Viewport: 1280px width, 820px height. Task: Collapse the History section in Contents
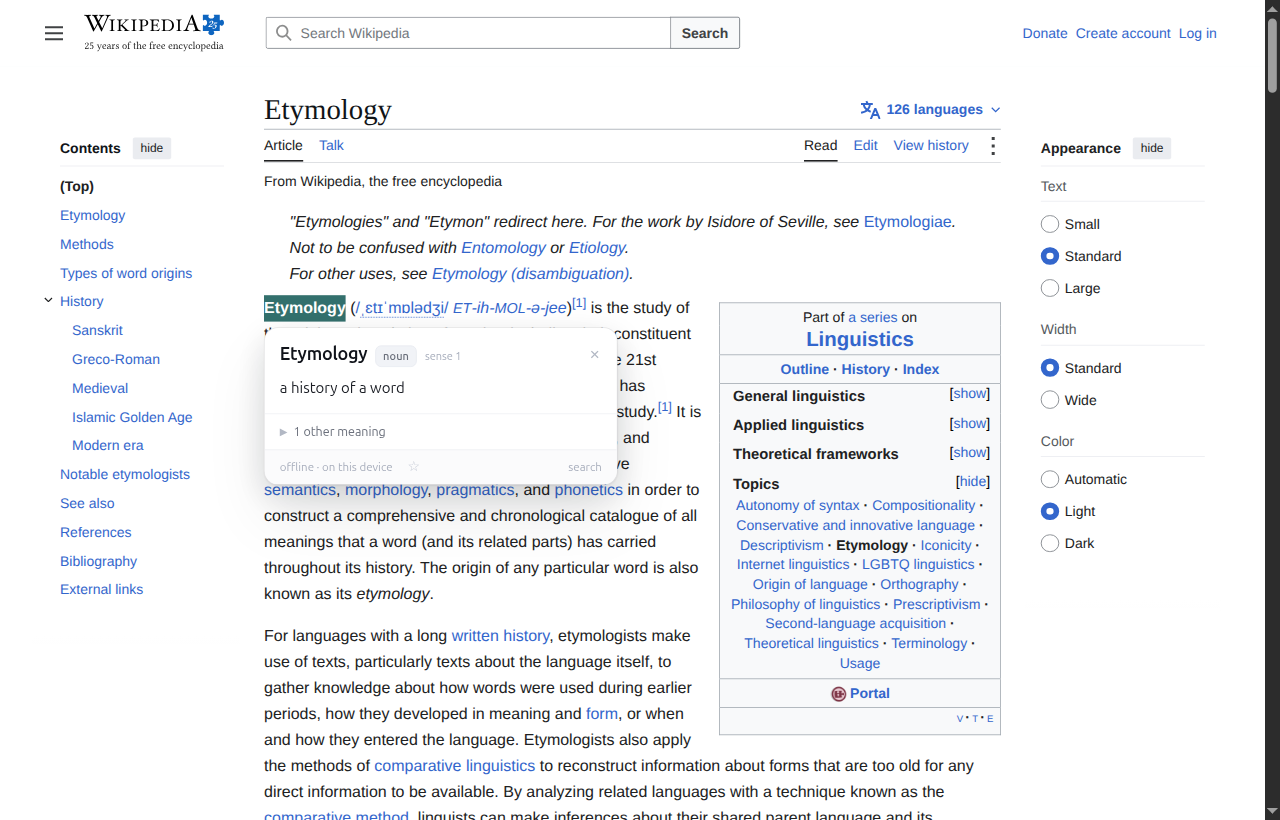(48, 300)
